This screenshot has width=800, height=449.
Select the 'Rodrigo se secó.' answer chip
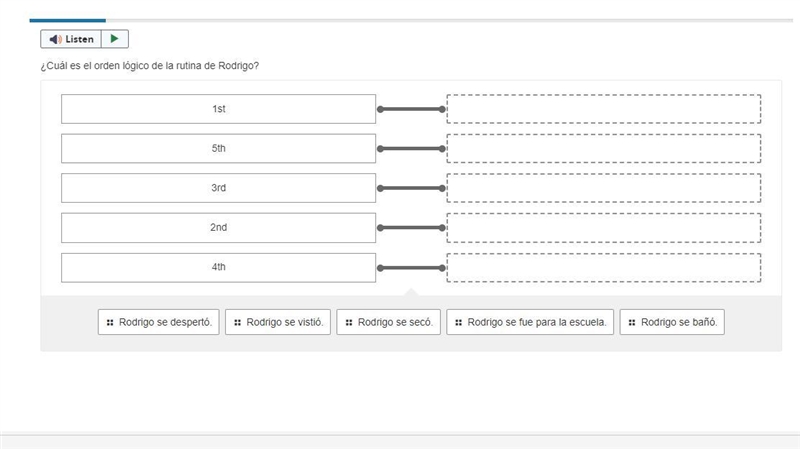(388, 322)
